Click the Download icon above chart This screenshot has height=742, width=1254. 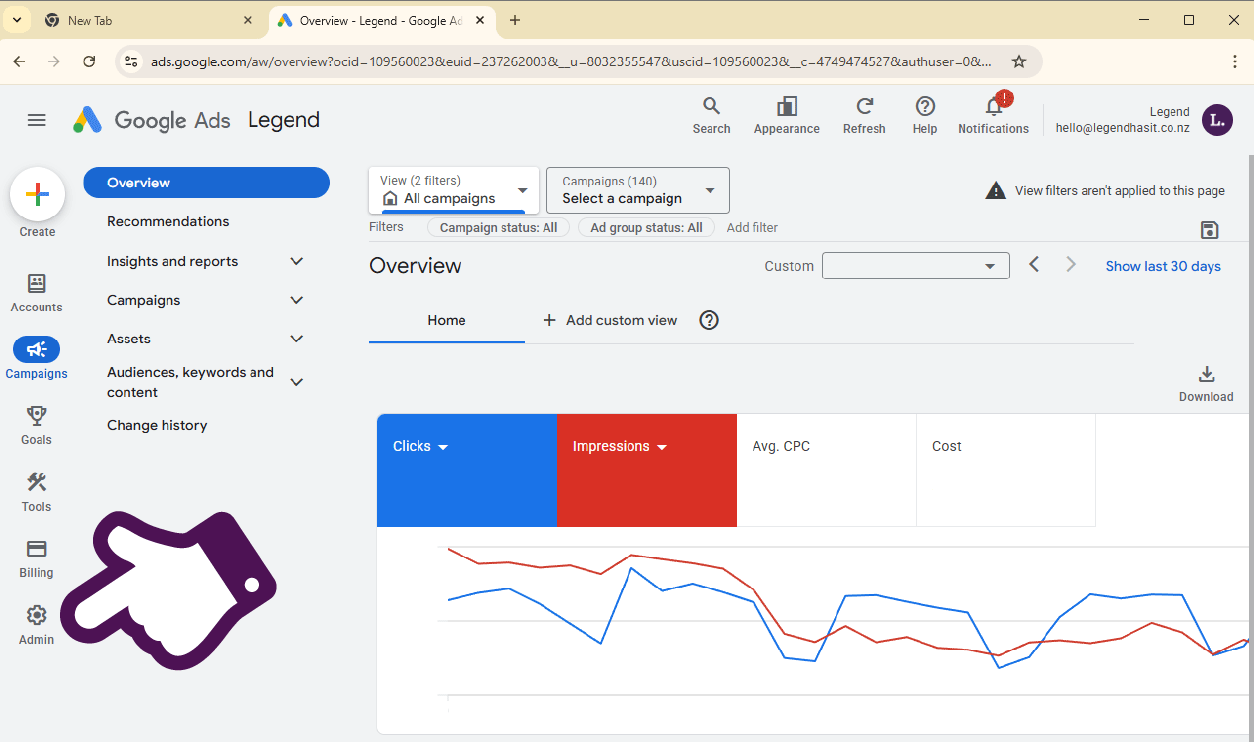tap(1207, 374)
